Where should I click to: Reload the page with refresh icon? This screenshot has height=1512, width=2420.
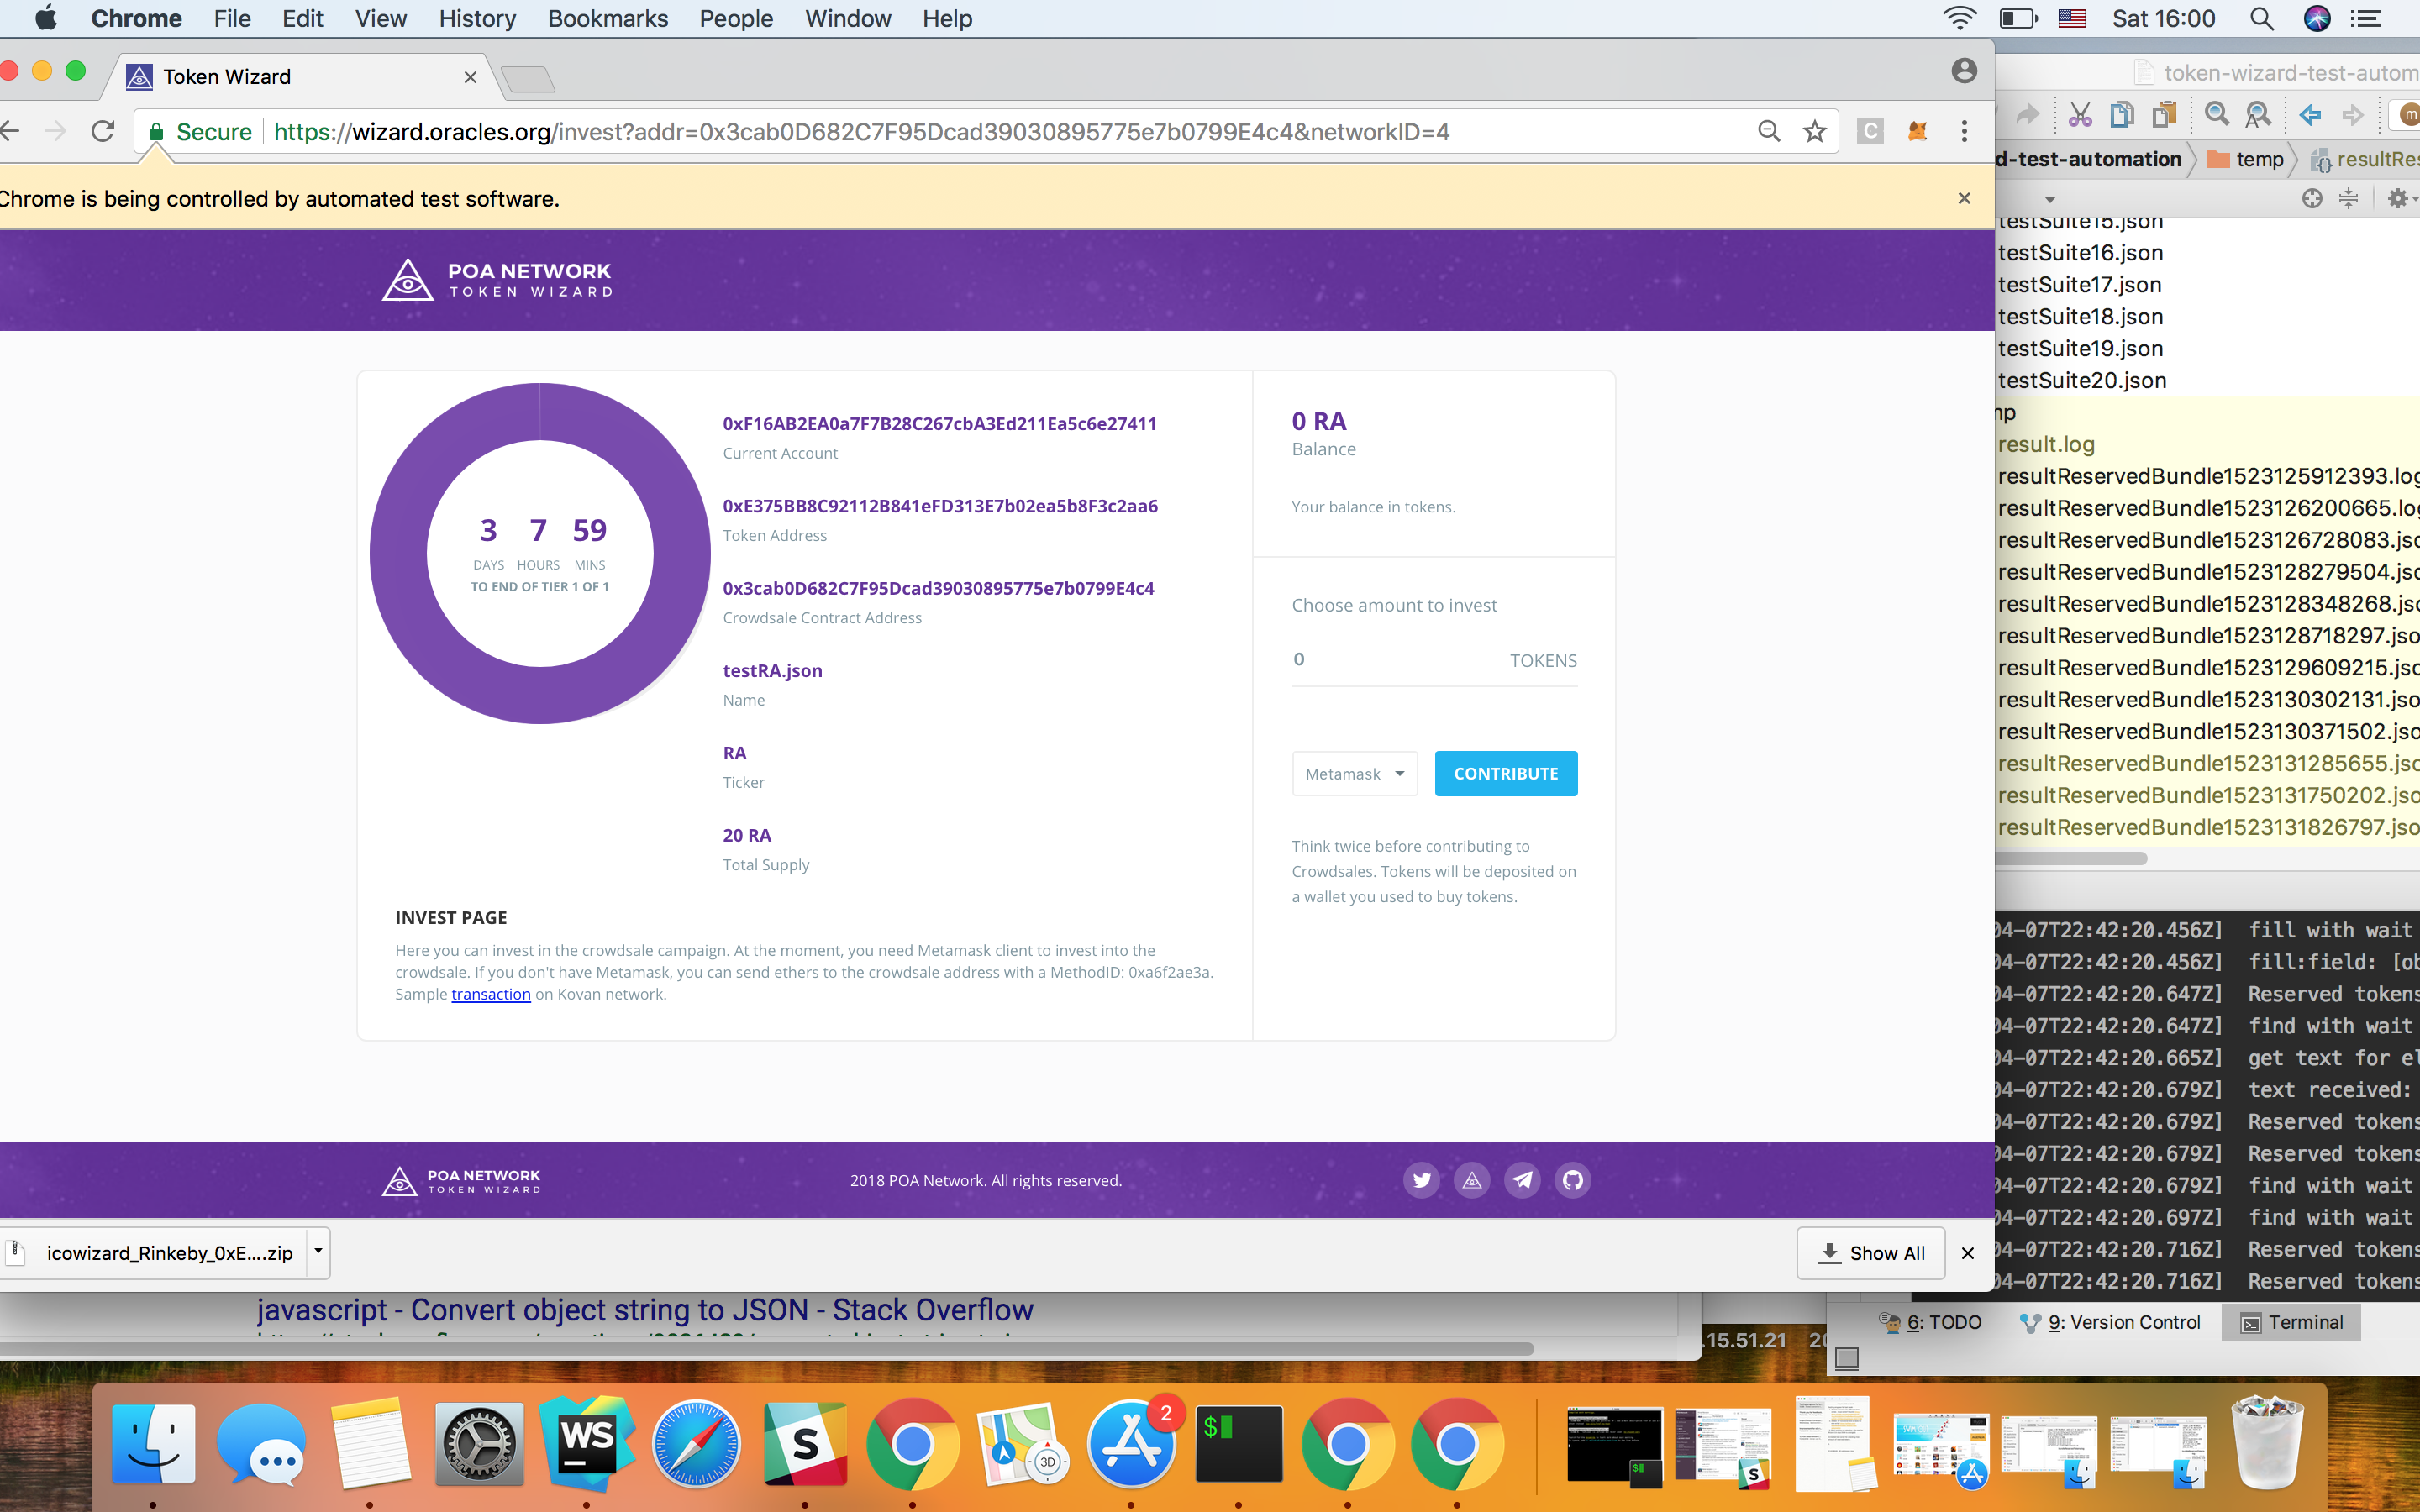point(102,132)
